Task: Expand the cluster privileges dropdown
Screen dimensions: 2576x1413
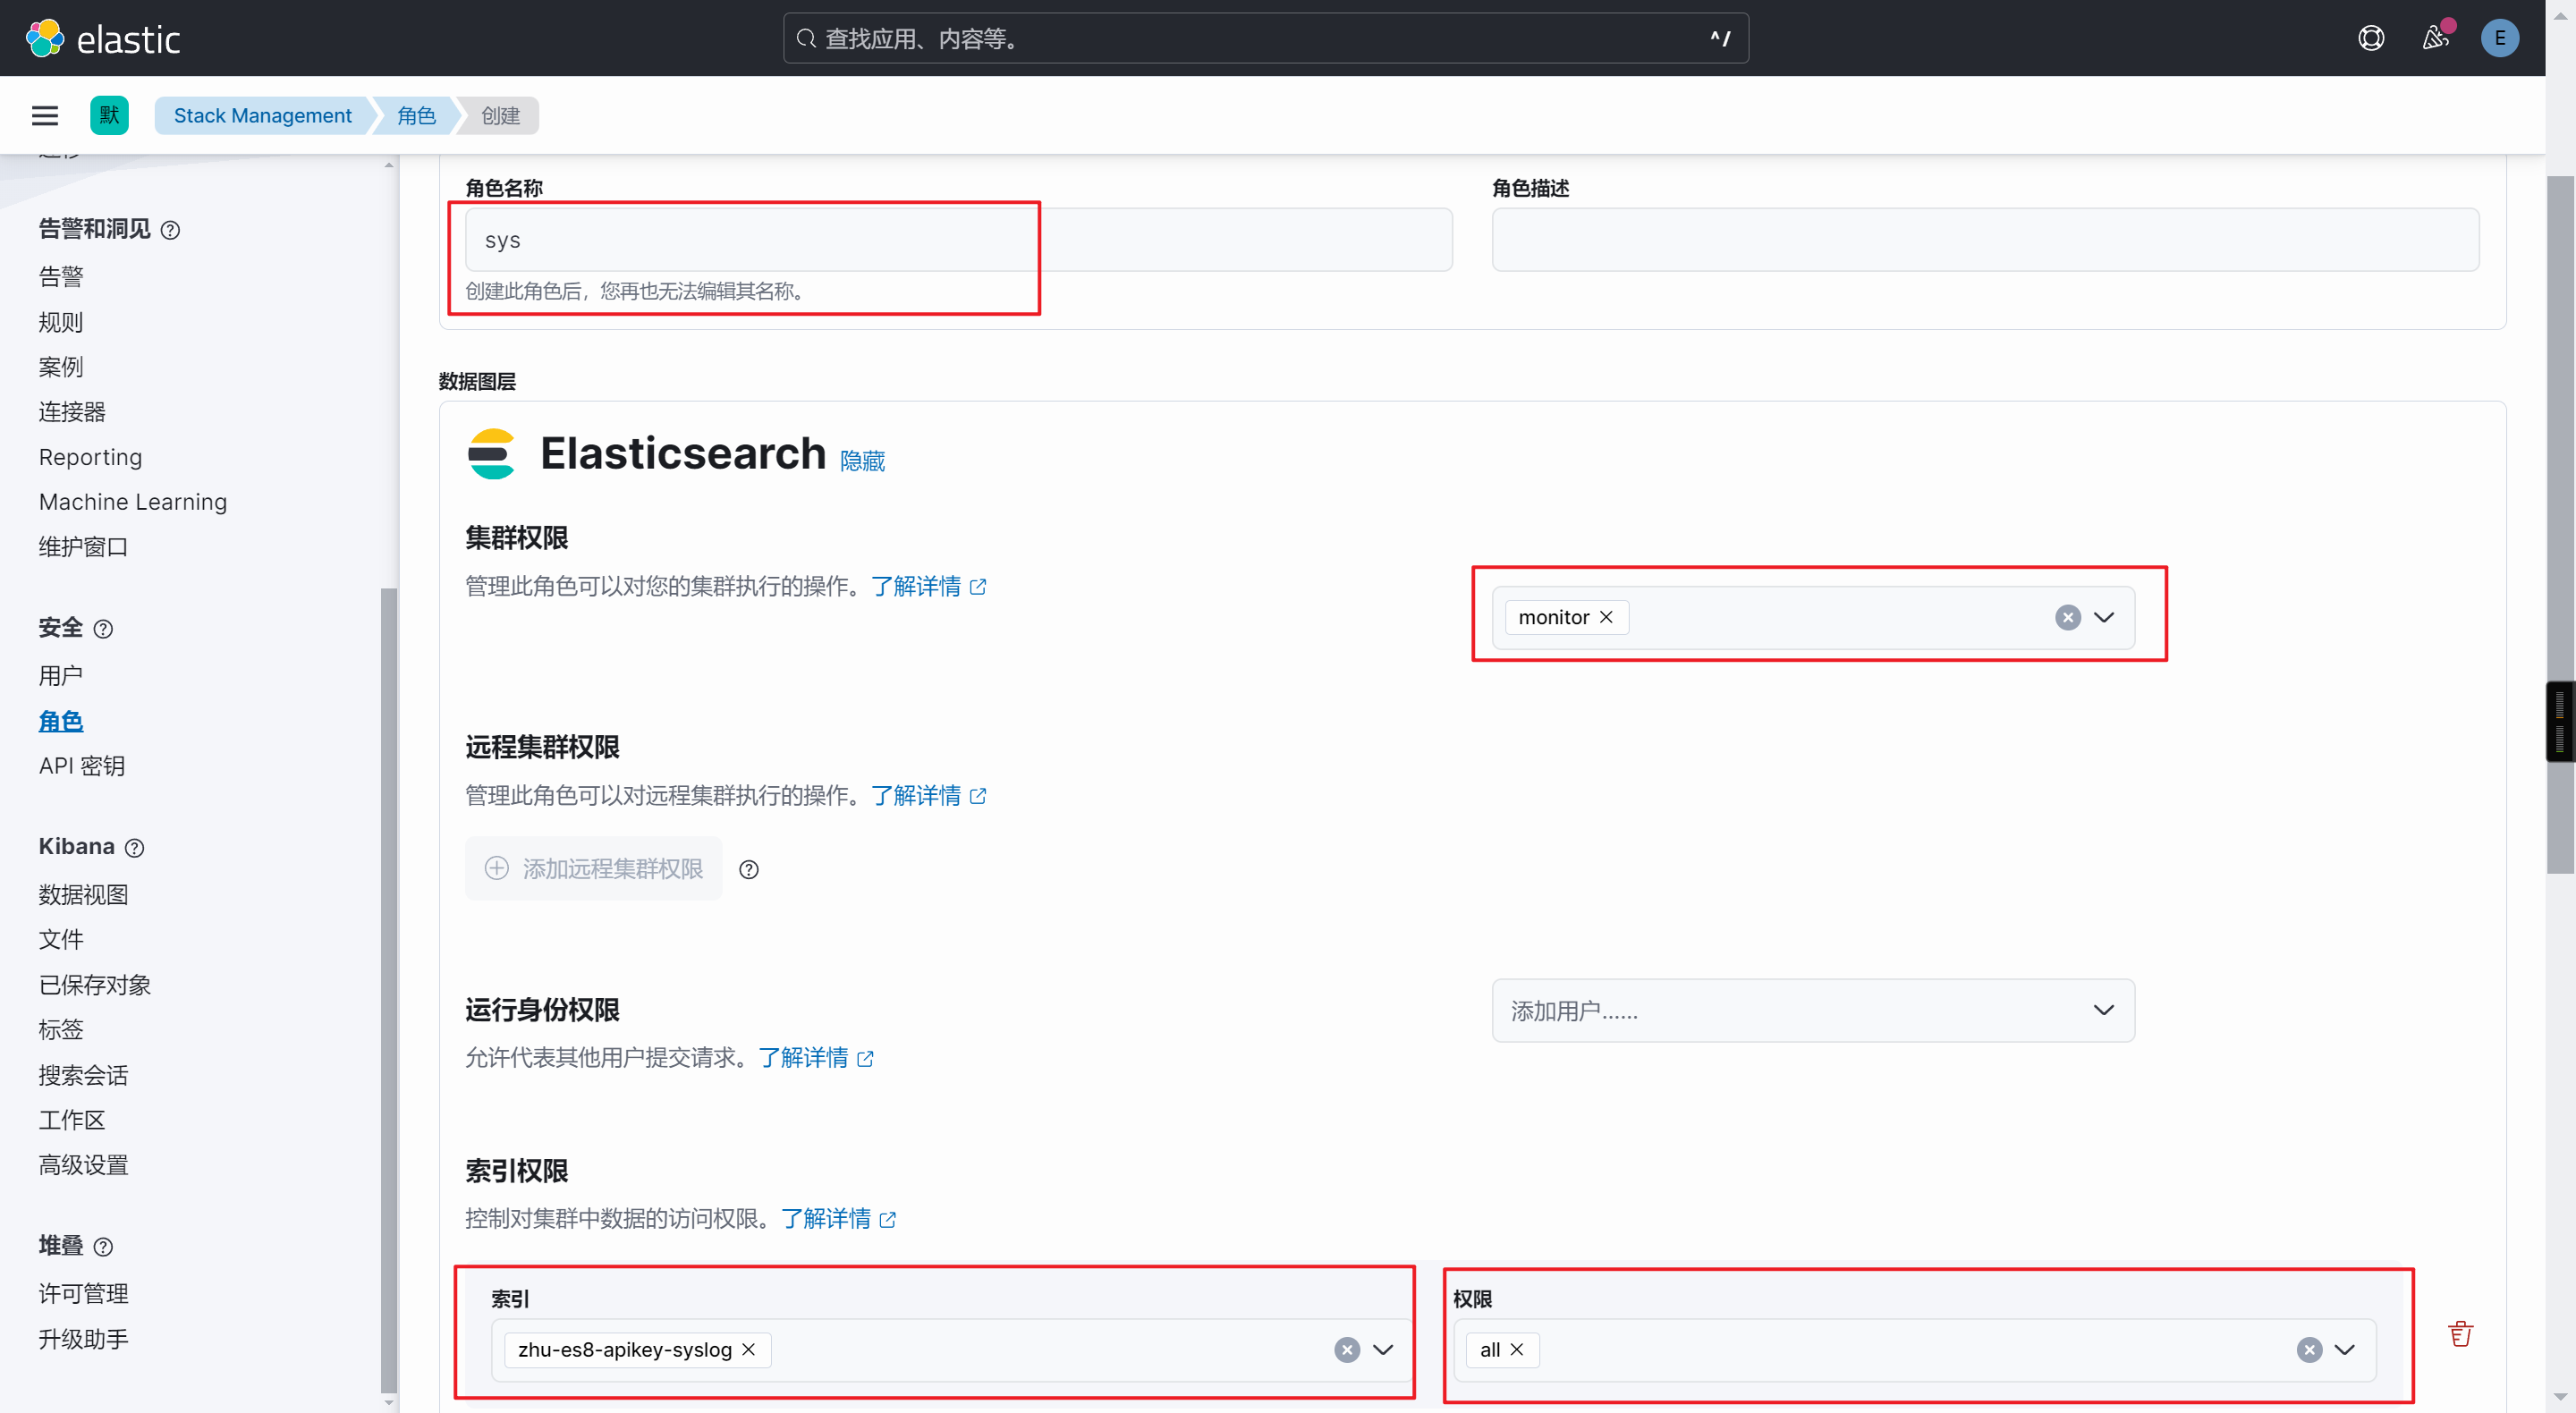Action: pyautogui.click(x=2104, y=617)
